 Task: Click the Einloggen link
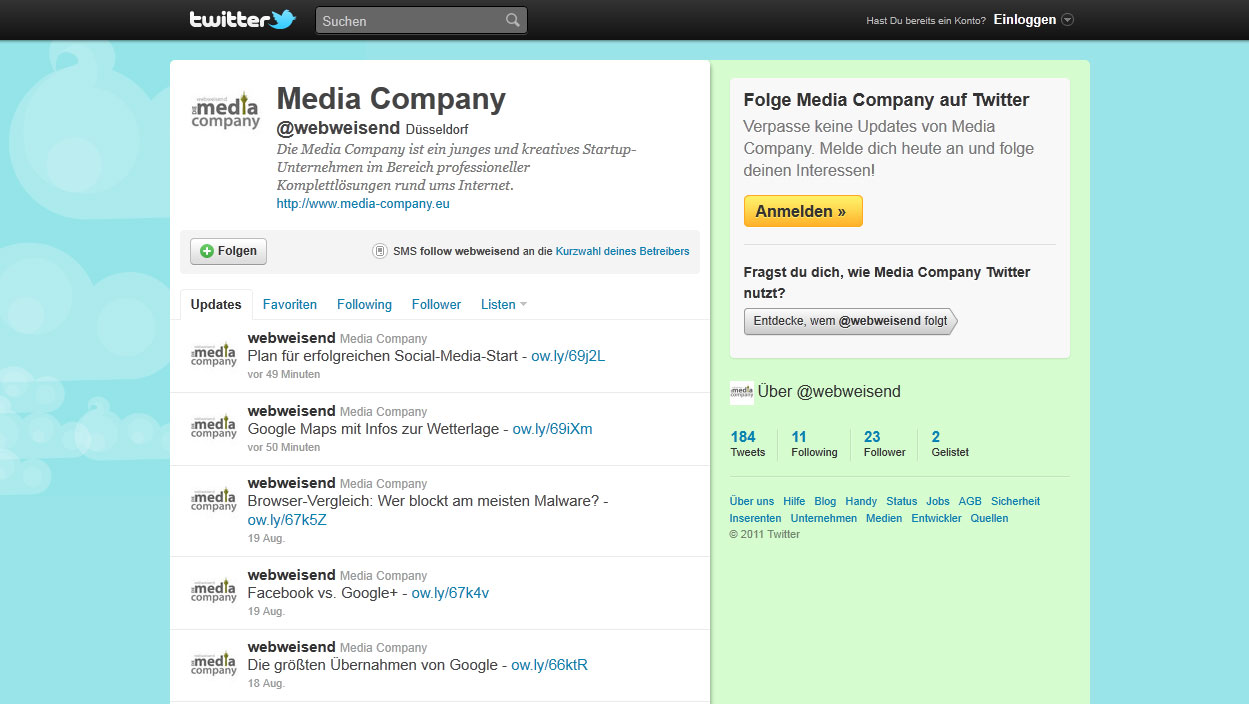pyautogui.click(x=1025, y=20)
